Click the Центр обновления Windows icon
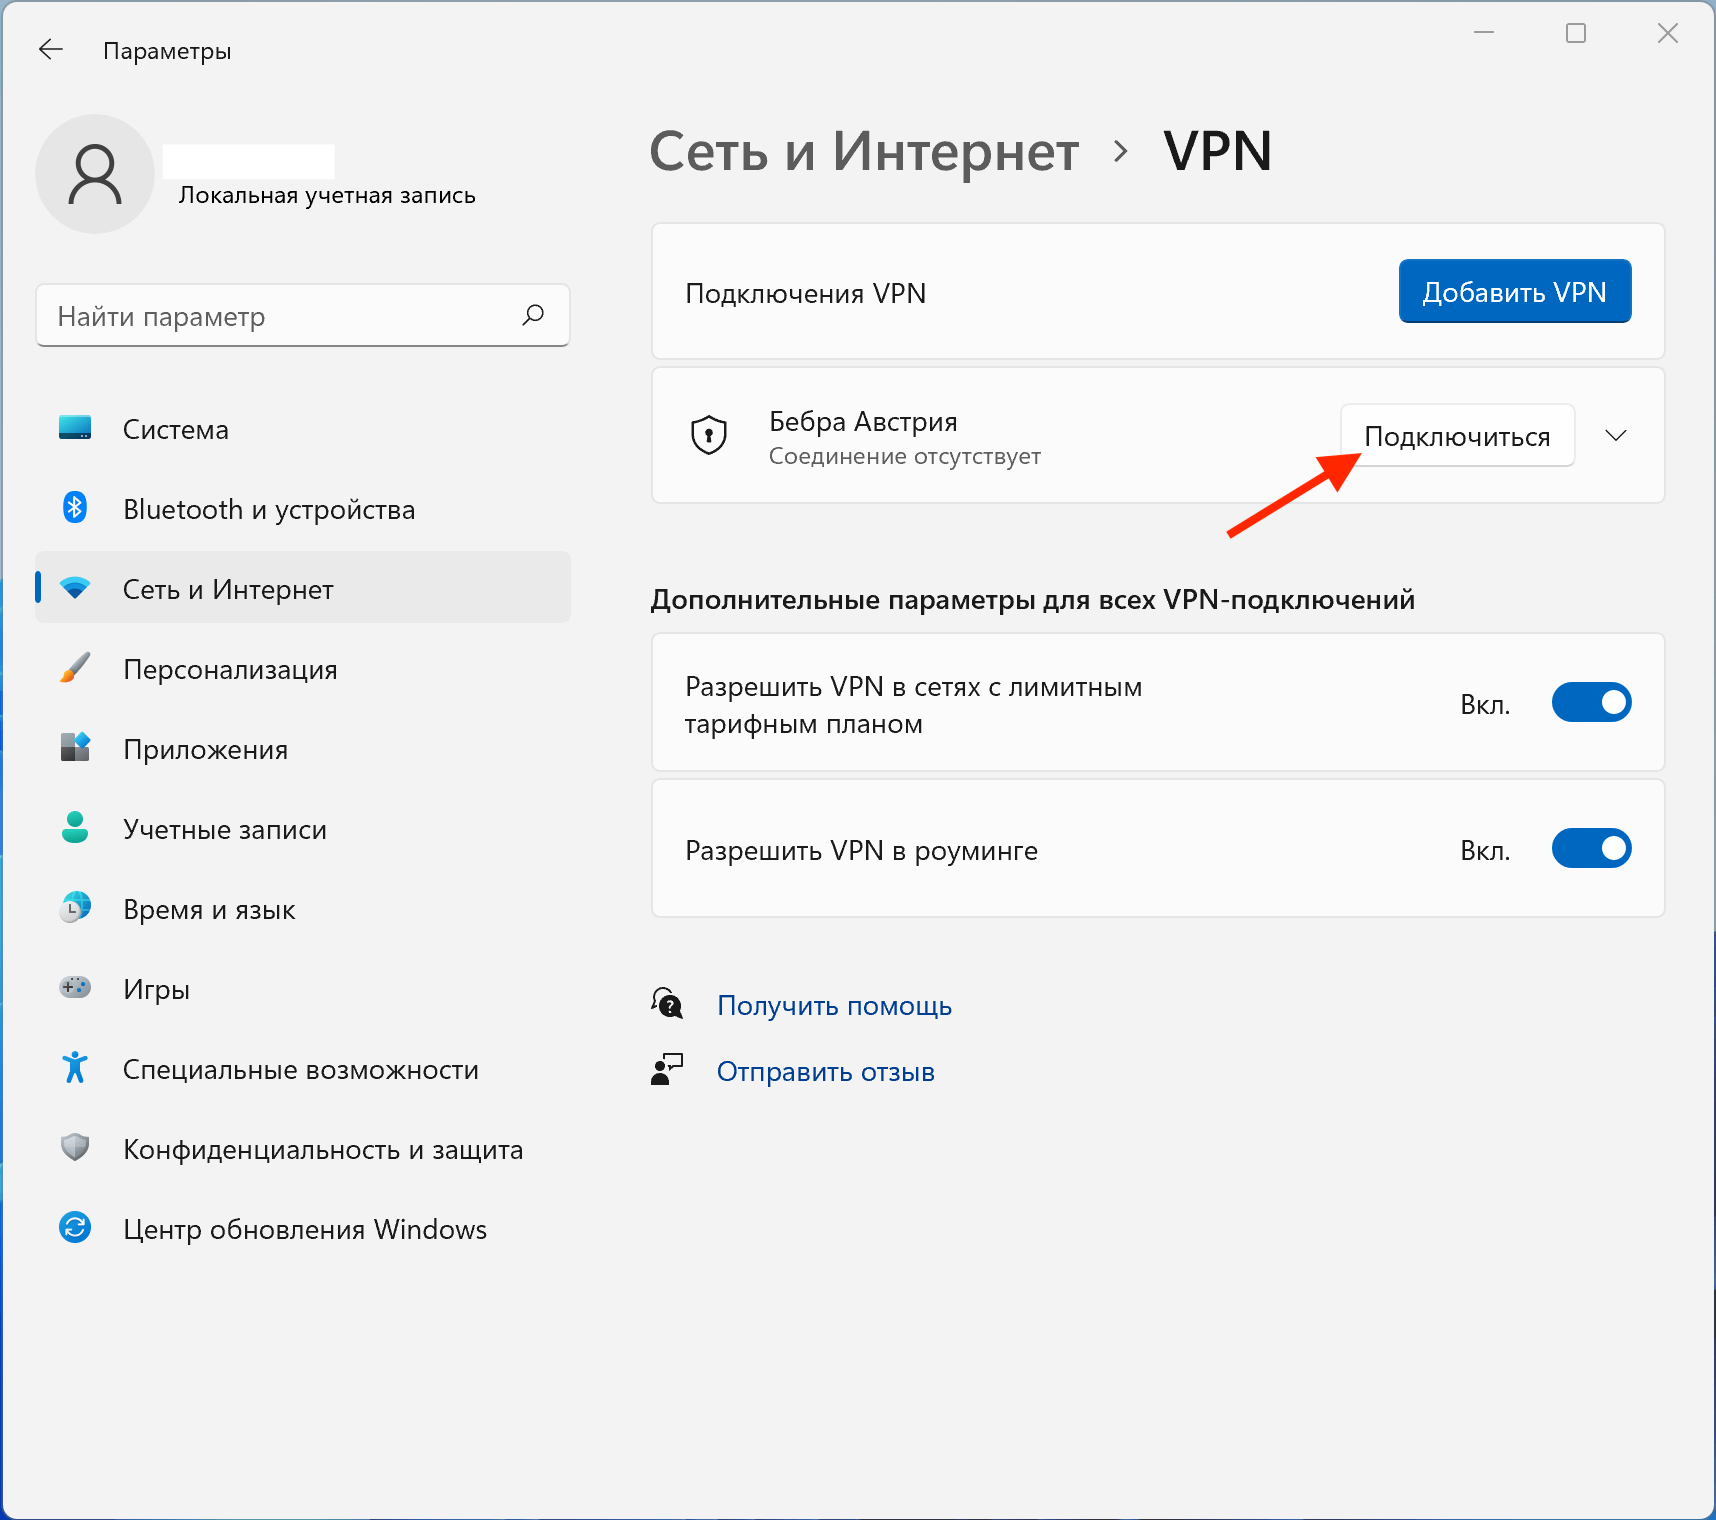The height and width of the screenshot is (1520, 1716). tap(75, 1227)
